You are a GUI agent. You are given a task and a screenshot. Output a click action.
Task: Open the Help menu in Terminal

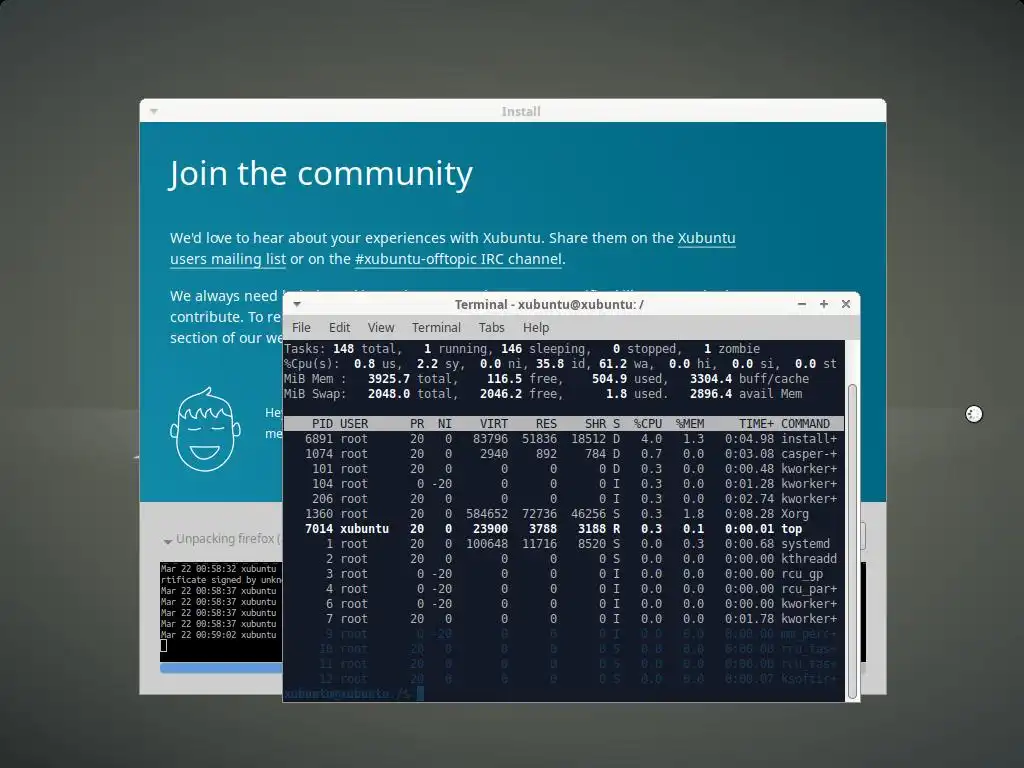(536, 327)
